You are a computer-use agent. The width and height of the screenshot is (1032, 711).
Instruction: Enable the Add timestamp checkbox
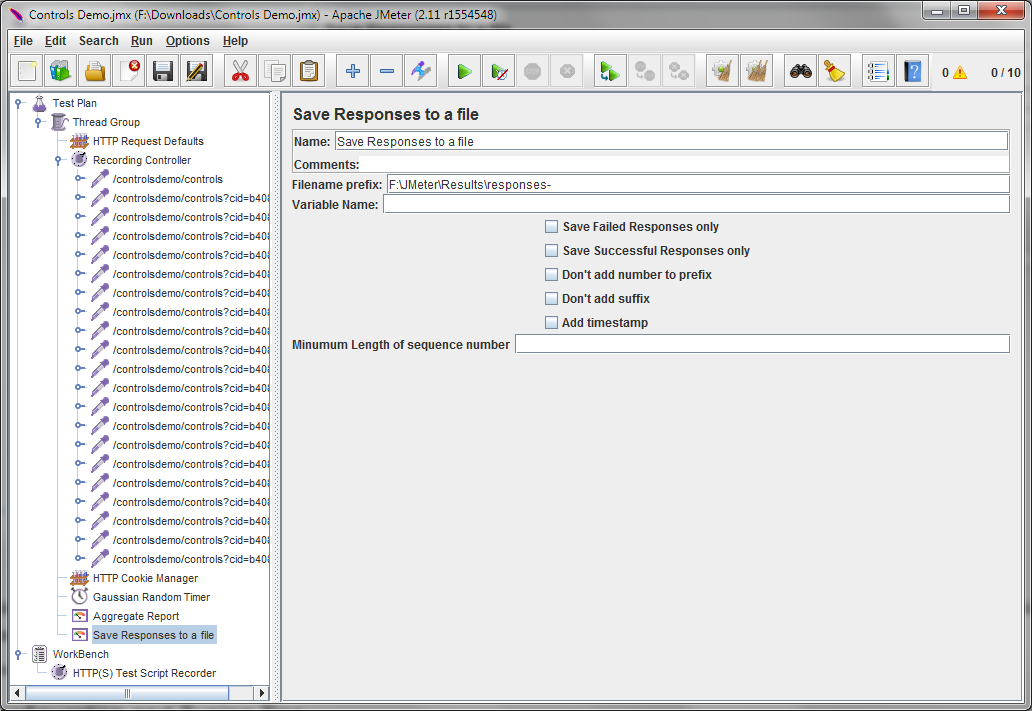coord(552,323)
